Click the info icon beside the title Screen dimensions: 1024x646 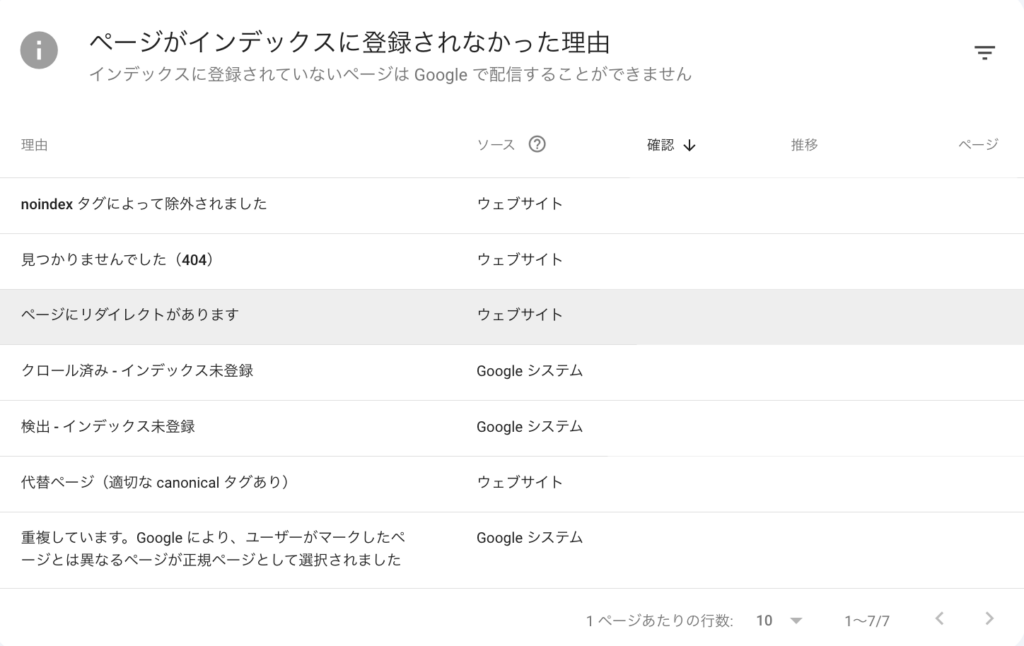pos(39,50)
